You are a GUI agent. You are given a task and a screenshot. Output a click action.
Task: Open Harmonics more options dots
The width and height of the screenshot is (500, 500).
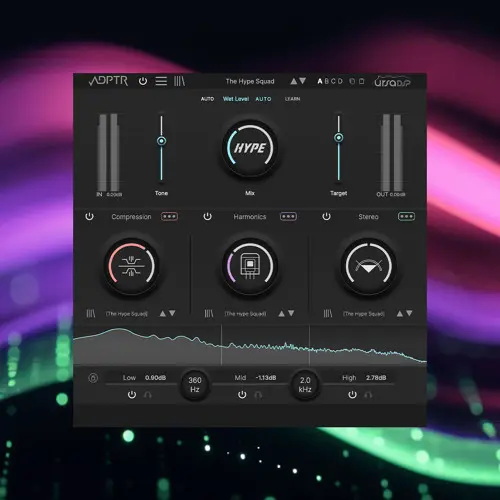tap(288, 217)
